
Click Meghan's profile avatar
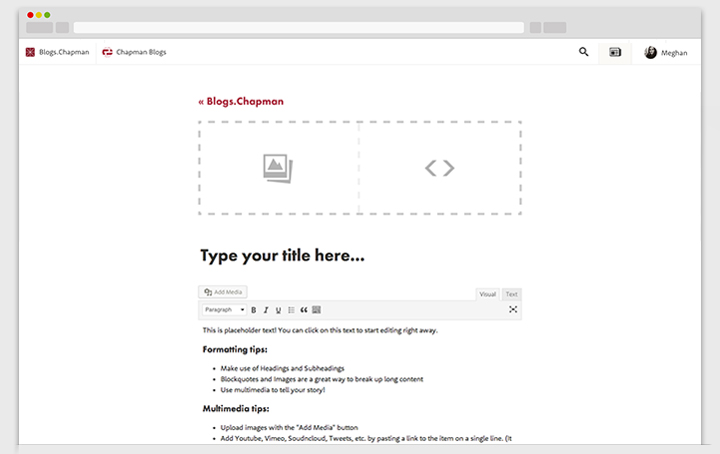tap(651, 52)
